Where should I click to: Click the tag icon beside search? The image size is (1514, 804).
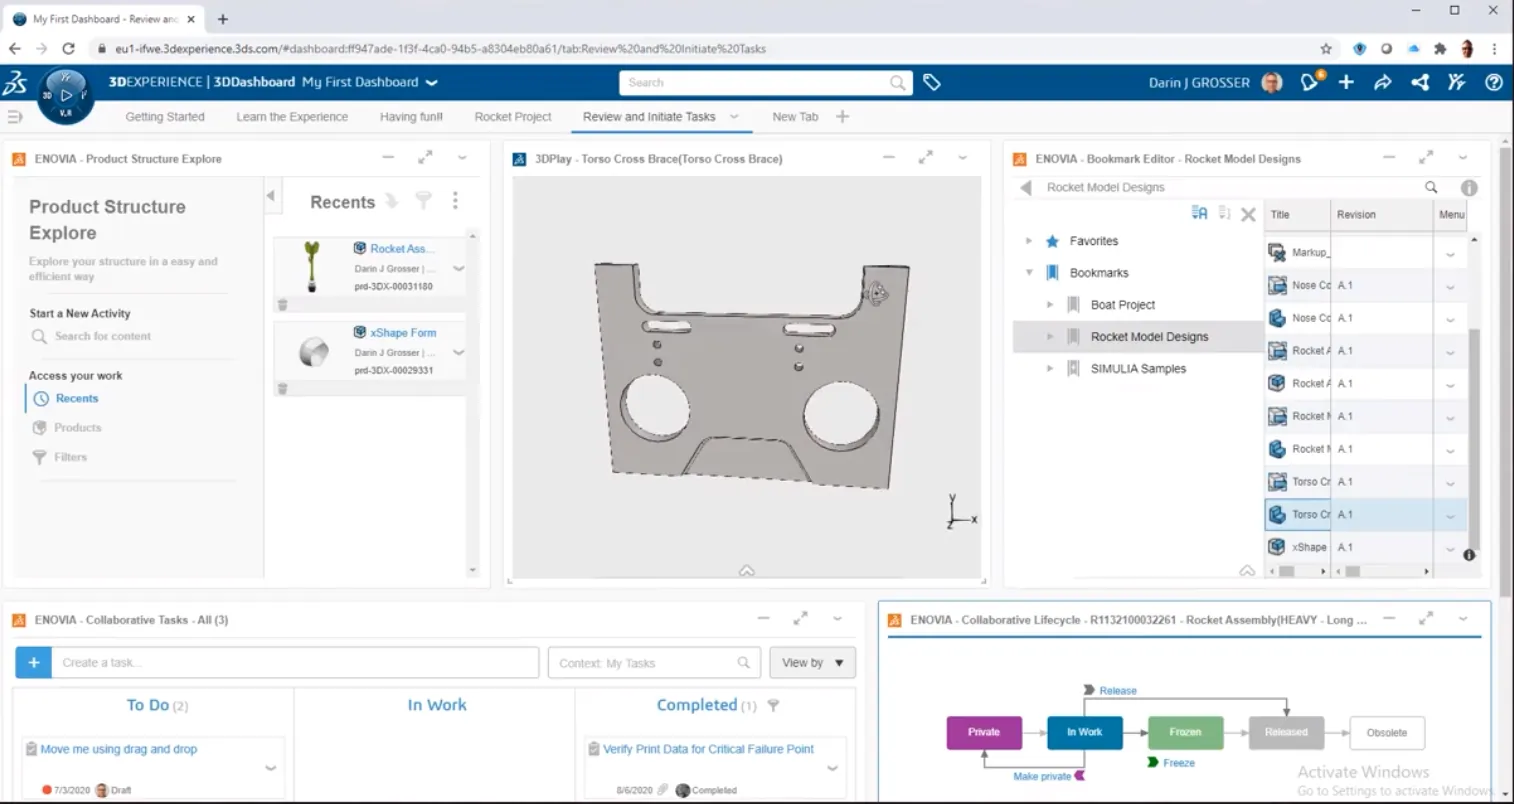pyautogui.click(x=932, y=83)
